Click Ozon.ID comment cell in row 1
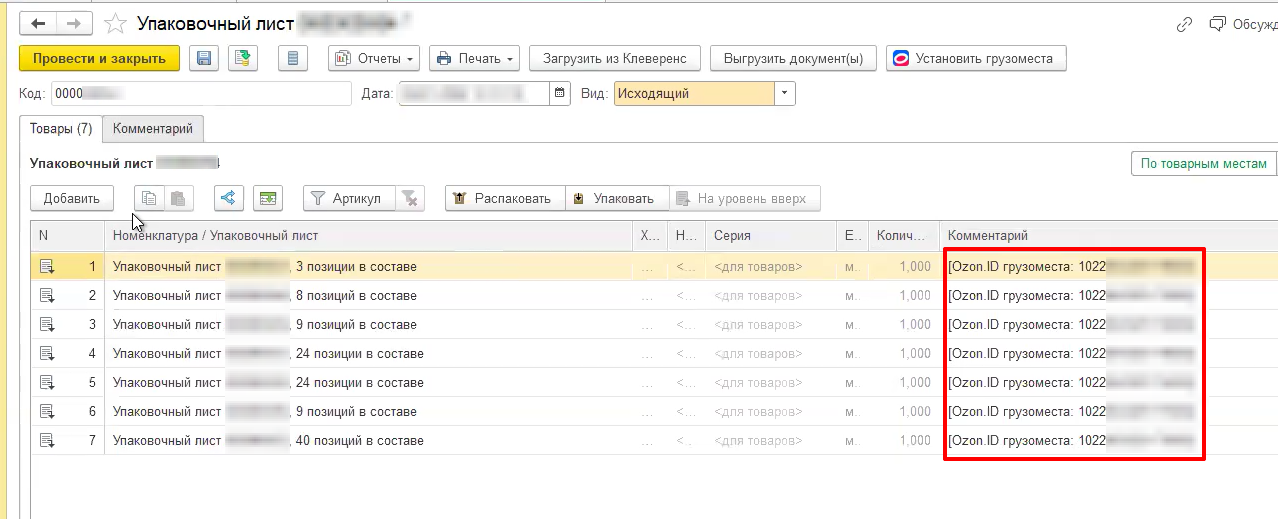Screen dimensions: 1278x519 click(1108, 267)
